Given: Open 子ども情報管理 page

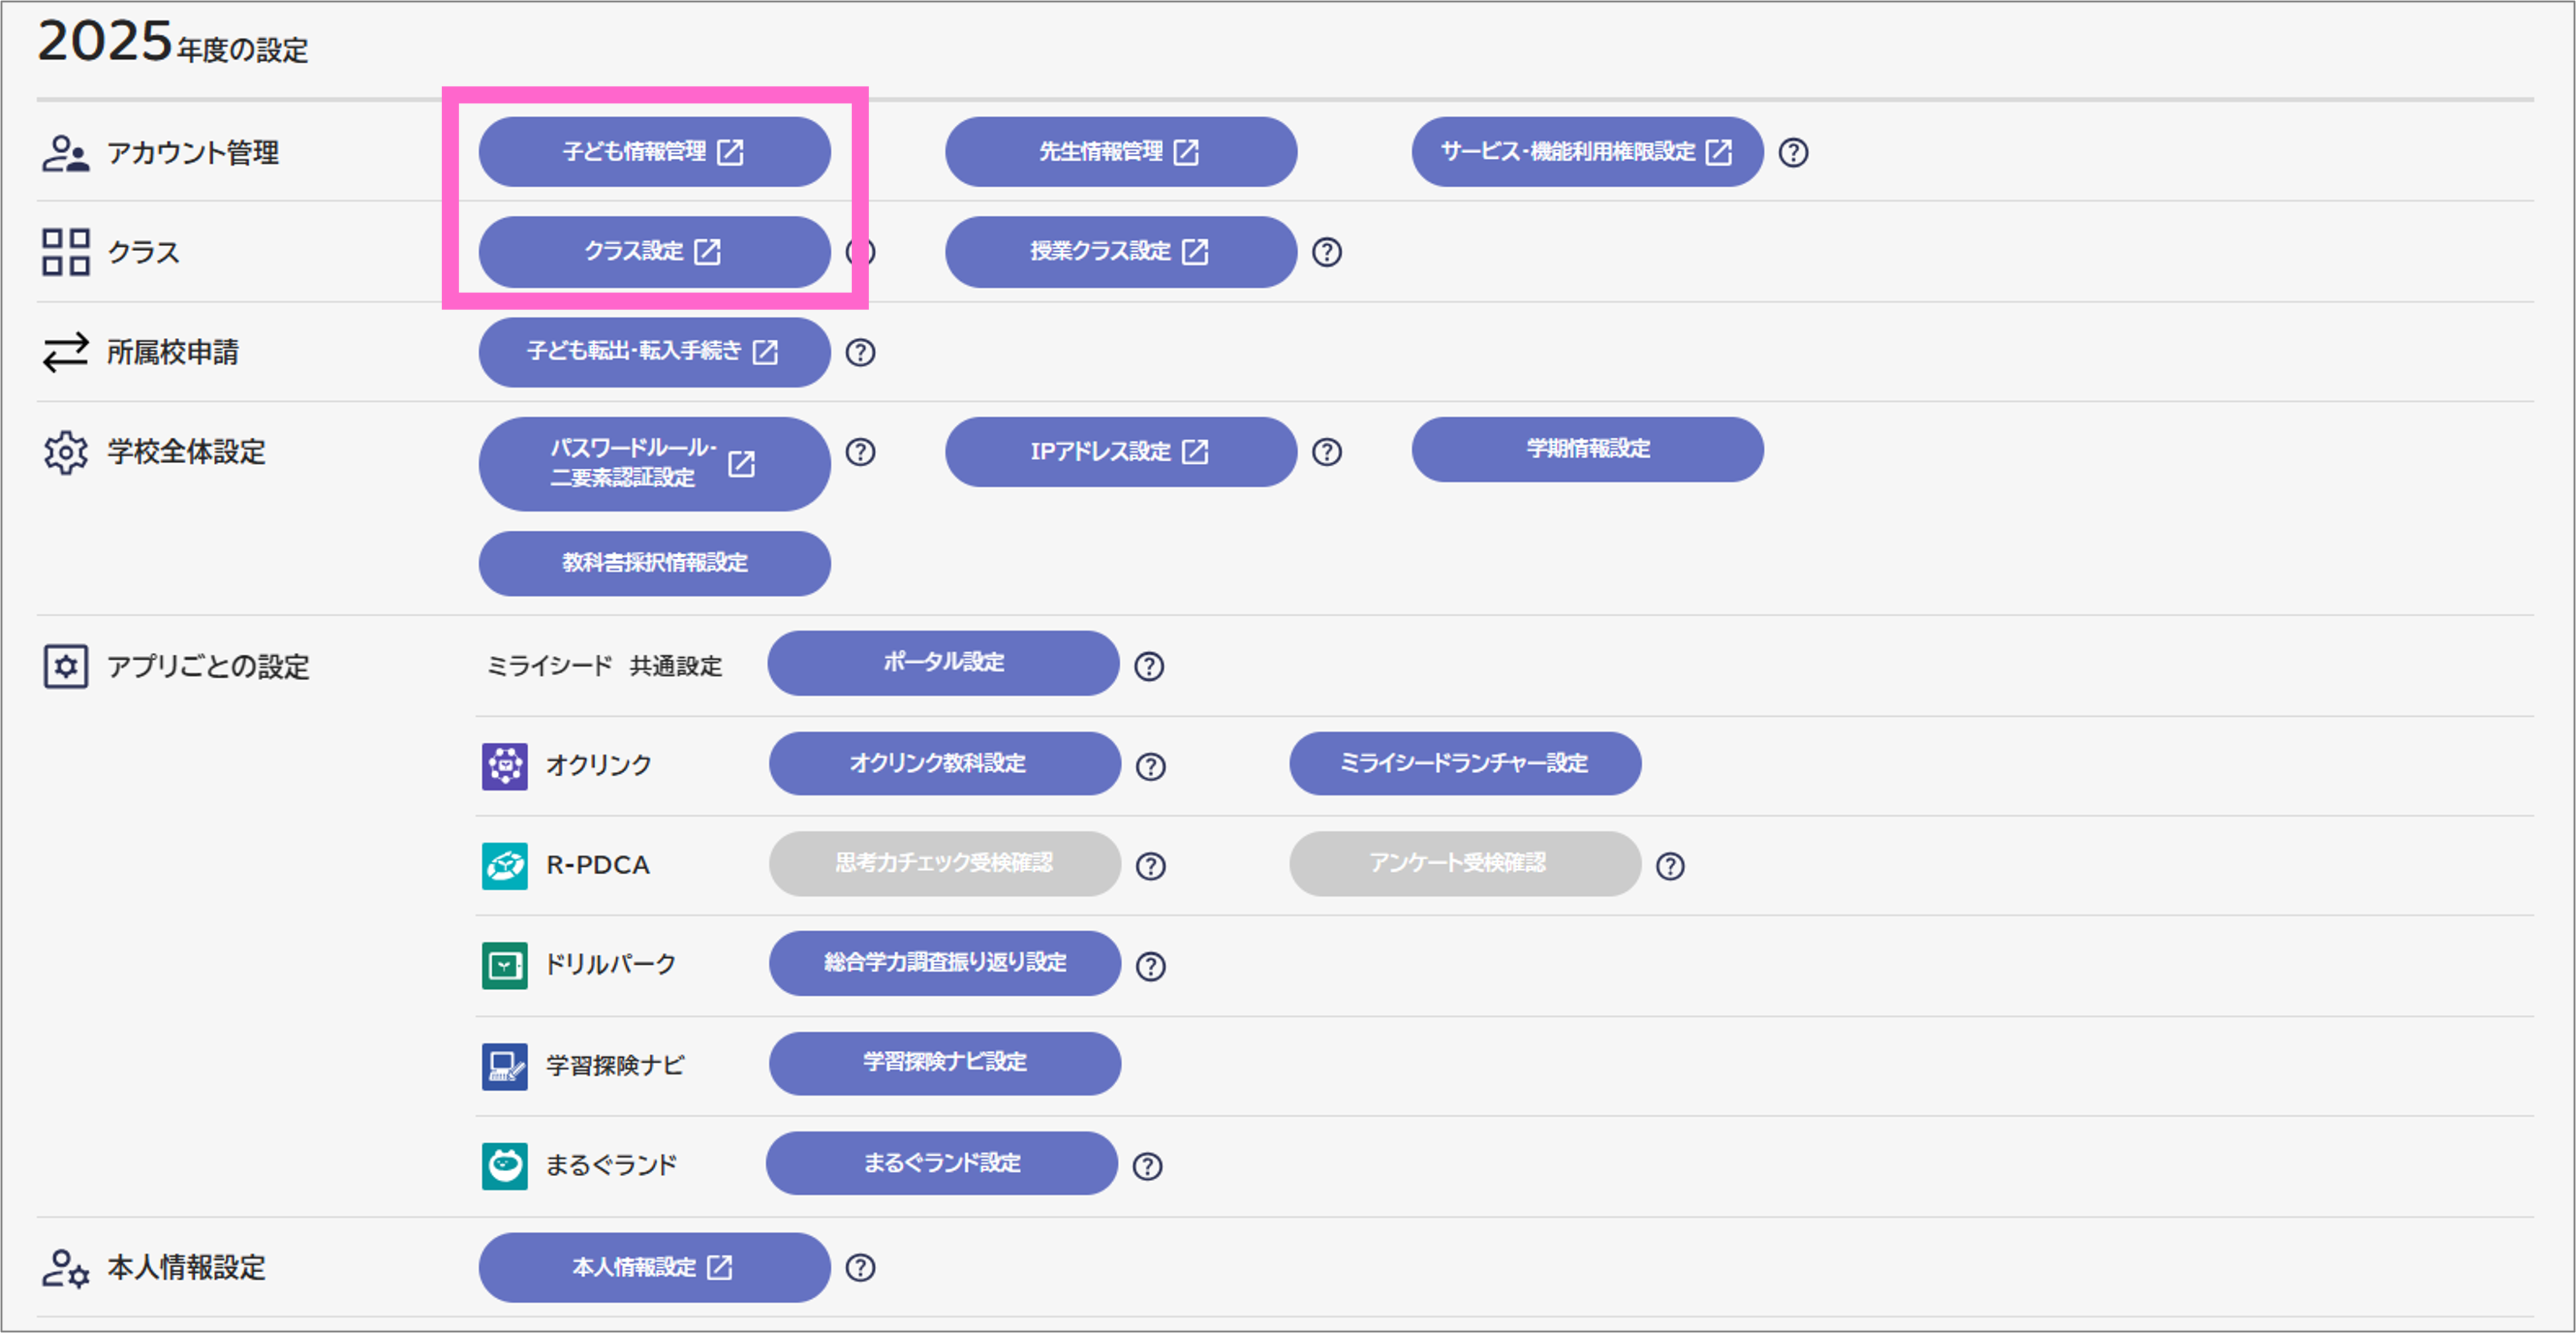Looking at the screenshot, I should pyautogui.click(x=654, y=152).
